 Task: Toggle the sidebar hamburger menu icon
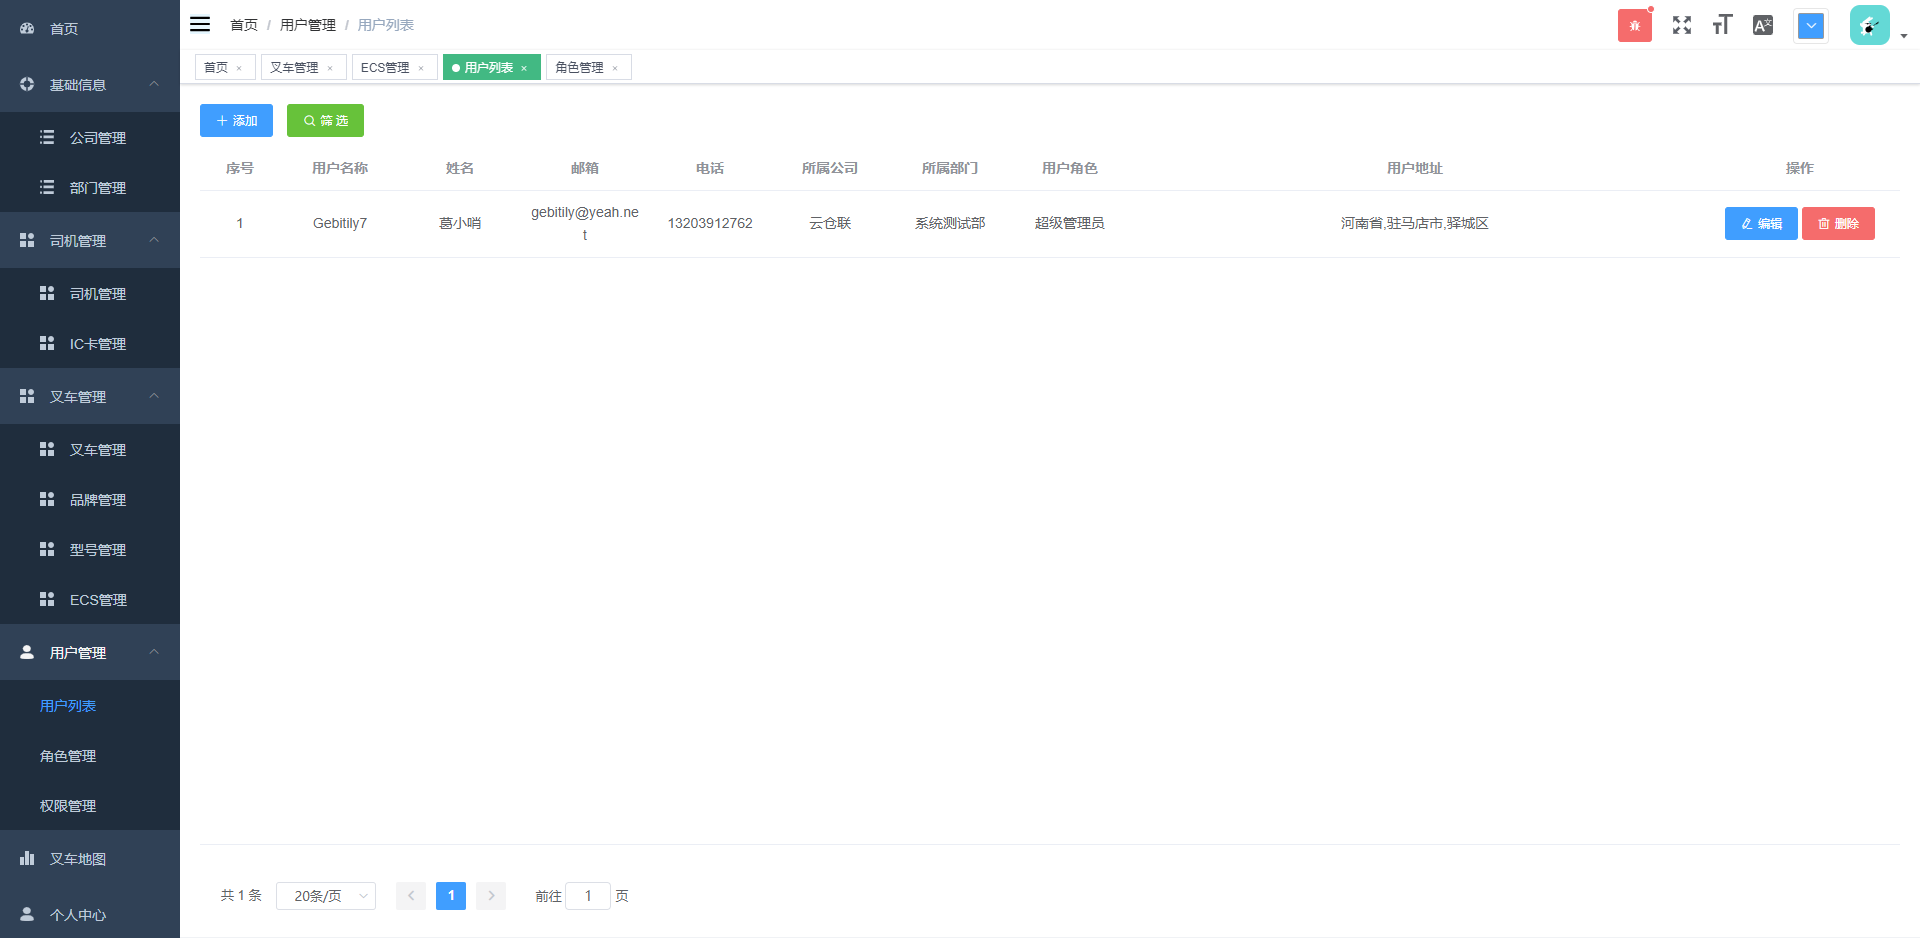coord(200,25)
